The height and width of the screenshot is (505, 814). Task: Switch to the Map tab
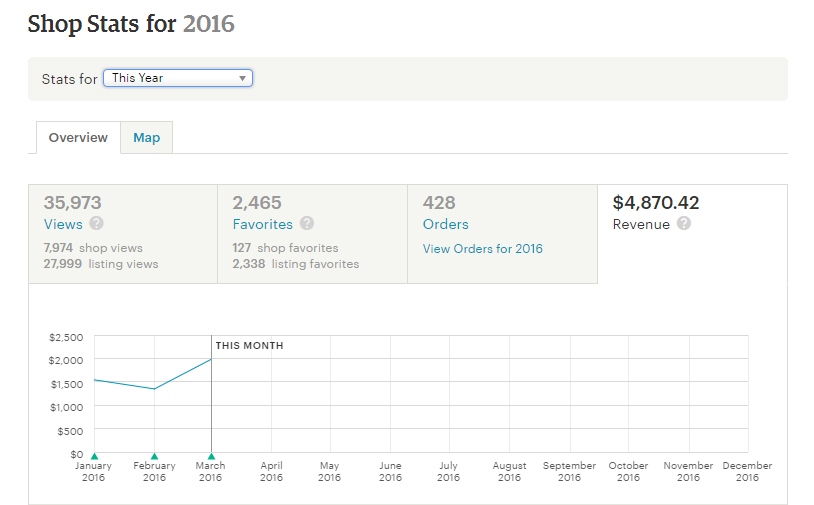(147, 138)
